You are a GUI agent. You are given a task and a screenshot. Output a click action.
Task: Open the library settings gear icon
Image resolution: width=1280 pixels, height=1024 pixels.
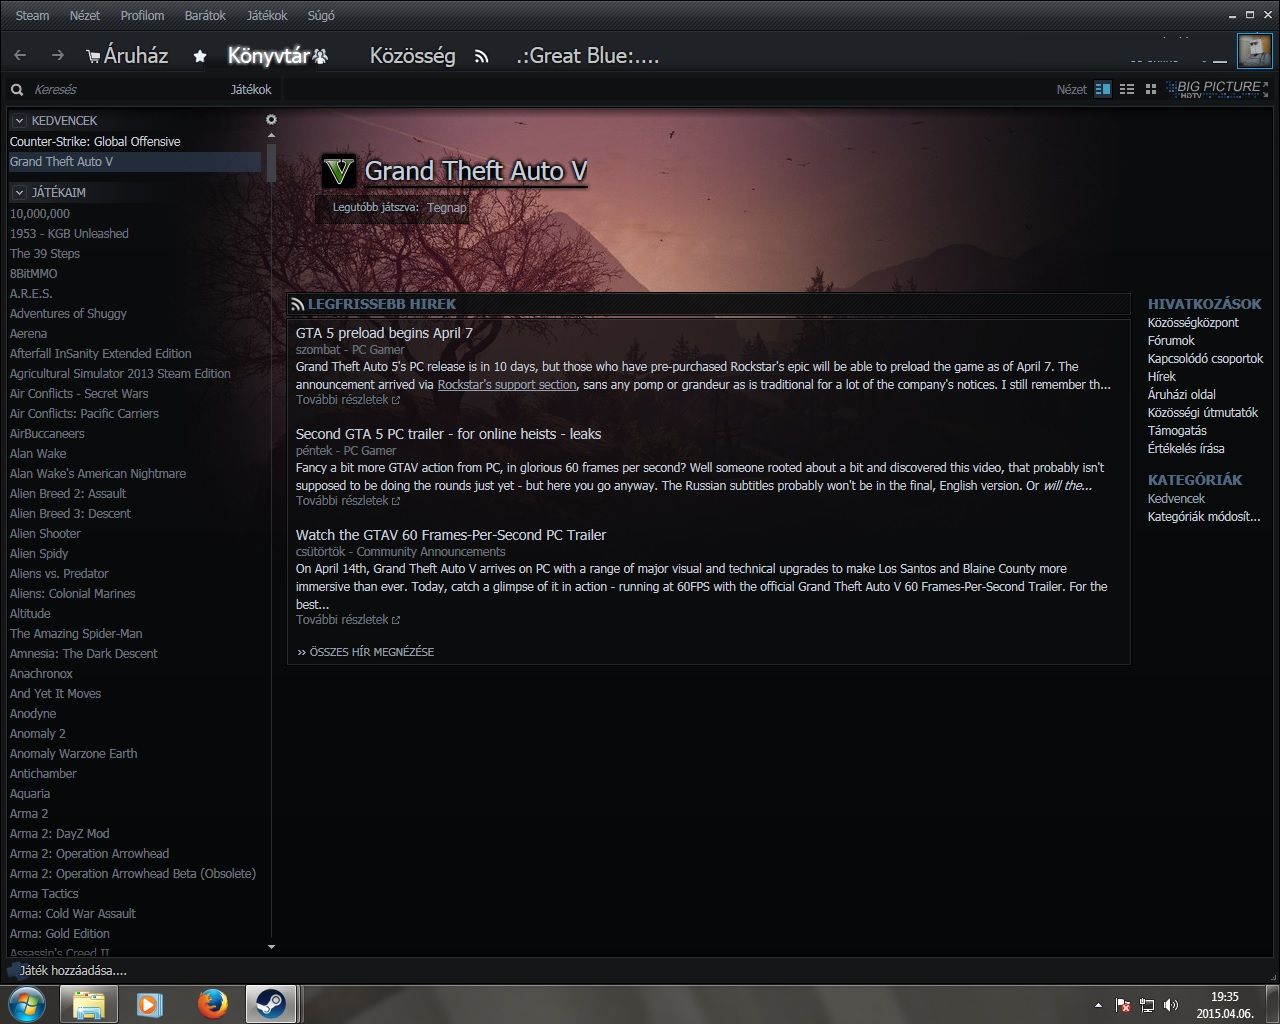[x=270, y=119]
